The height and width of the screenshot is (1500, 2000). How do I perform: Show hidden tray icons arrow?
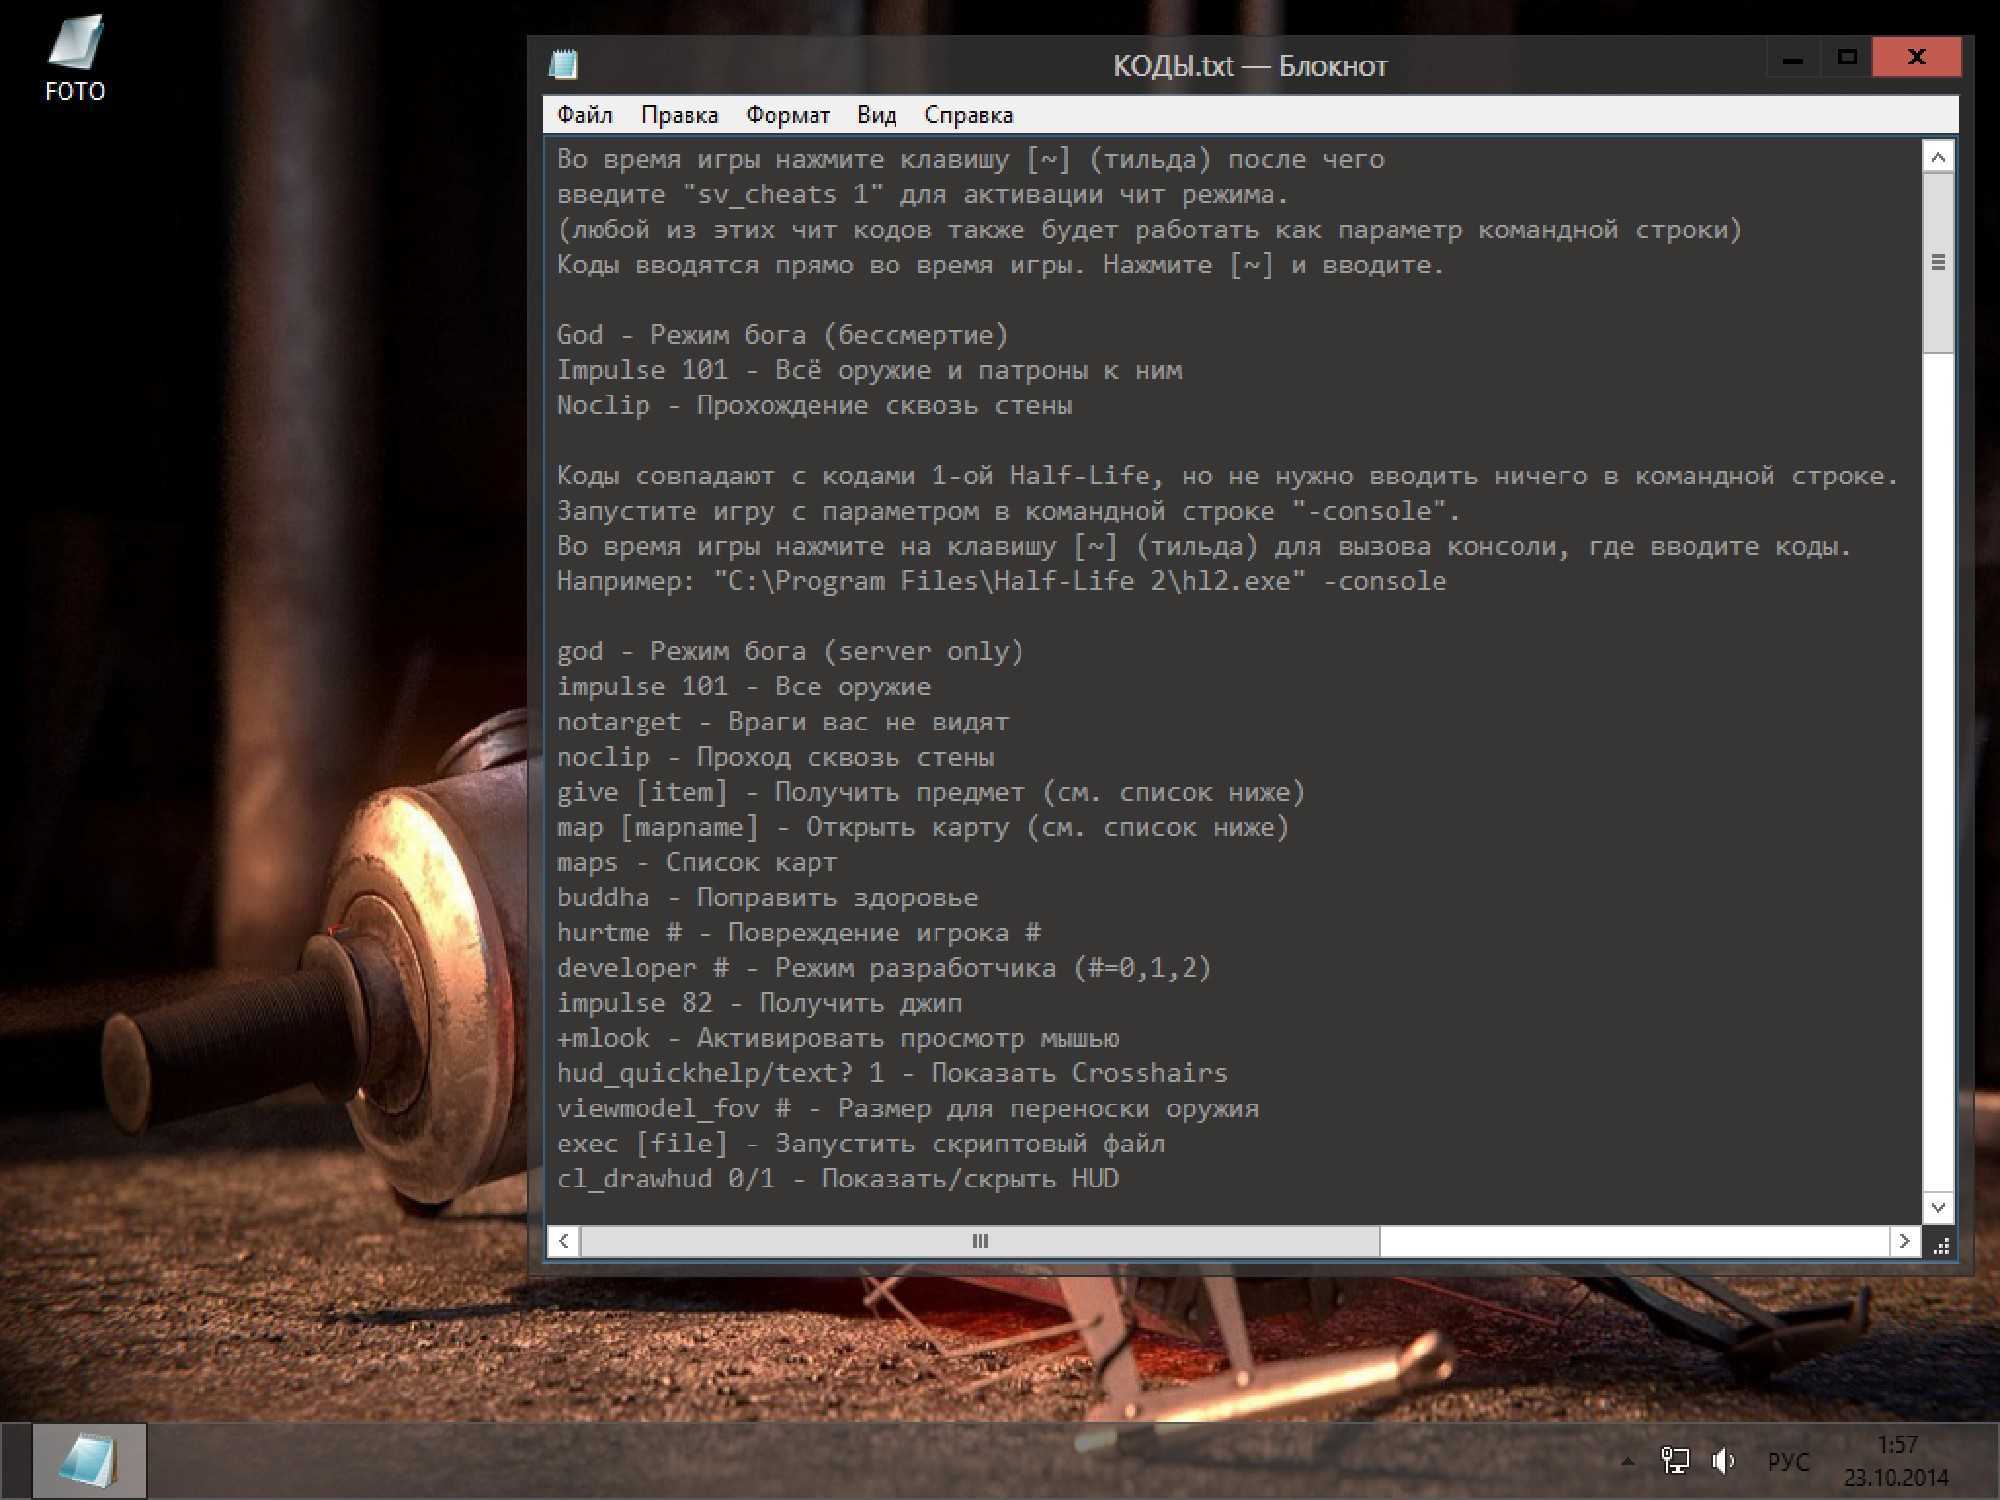[1628, 1461]
